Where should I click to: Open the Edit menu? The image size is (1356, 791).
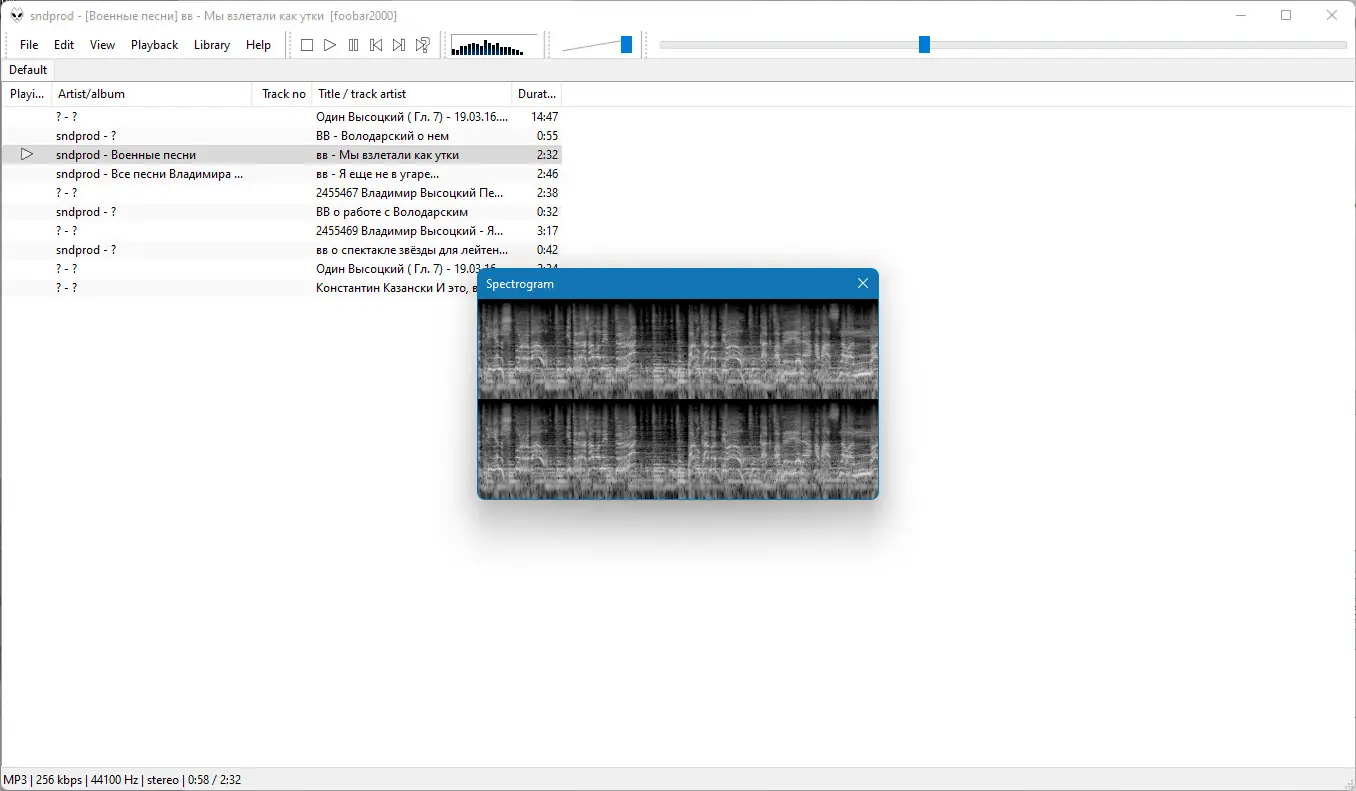pos(64,45)
